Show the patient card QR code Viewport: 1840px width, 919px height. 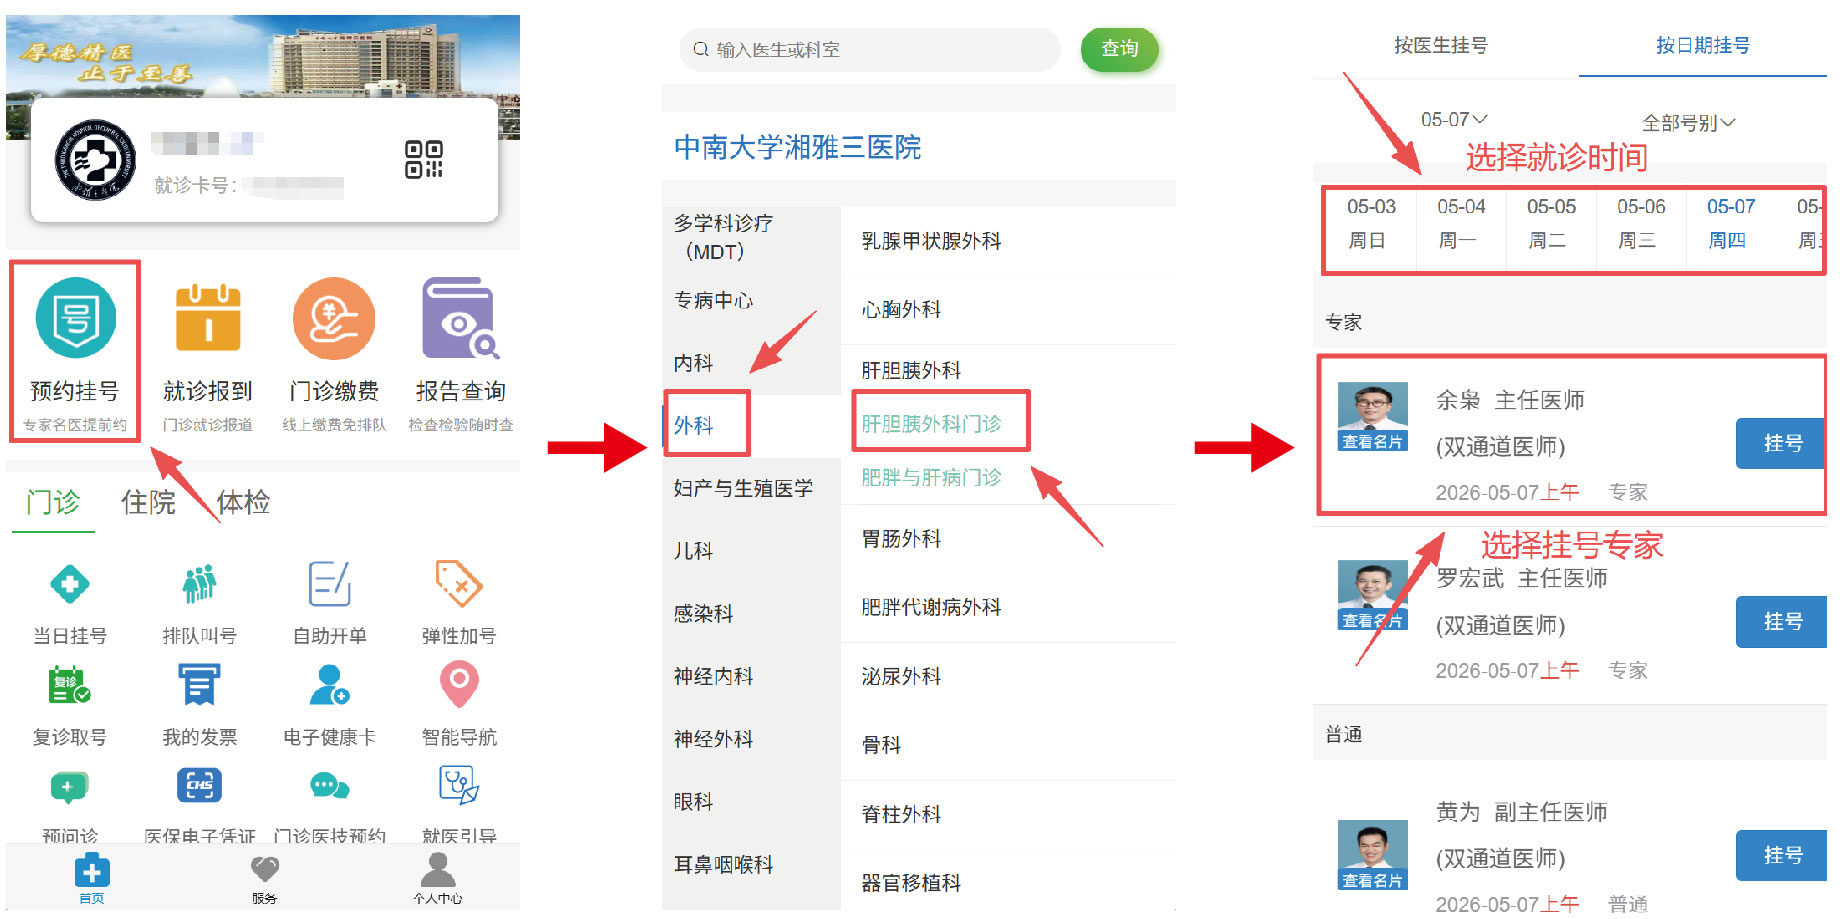click(x=424, y=159)
